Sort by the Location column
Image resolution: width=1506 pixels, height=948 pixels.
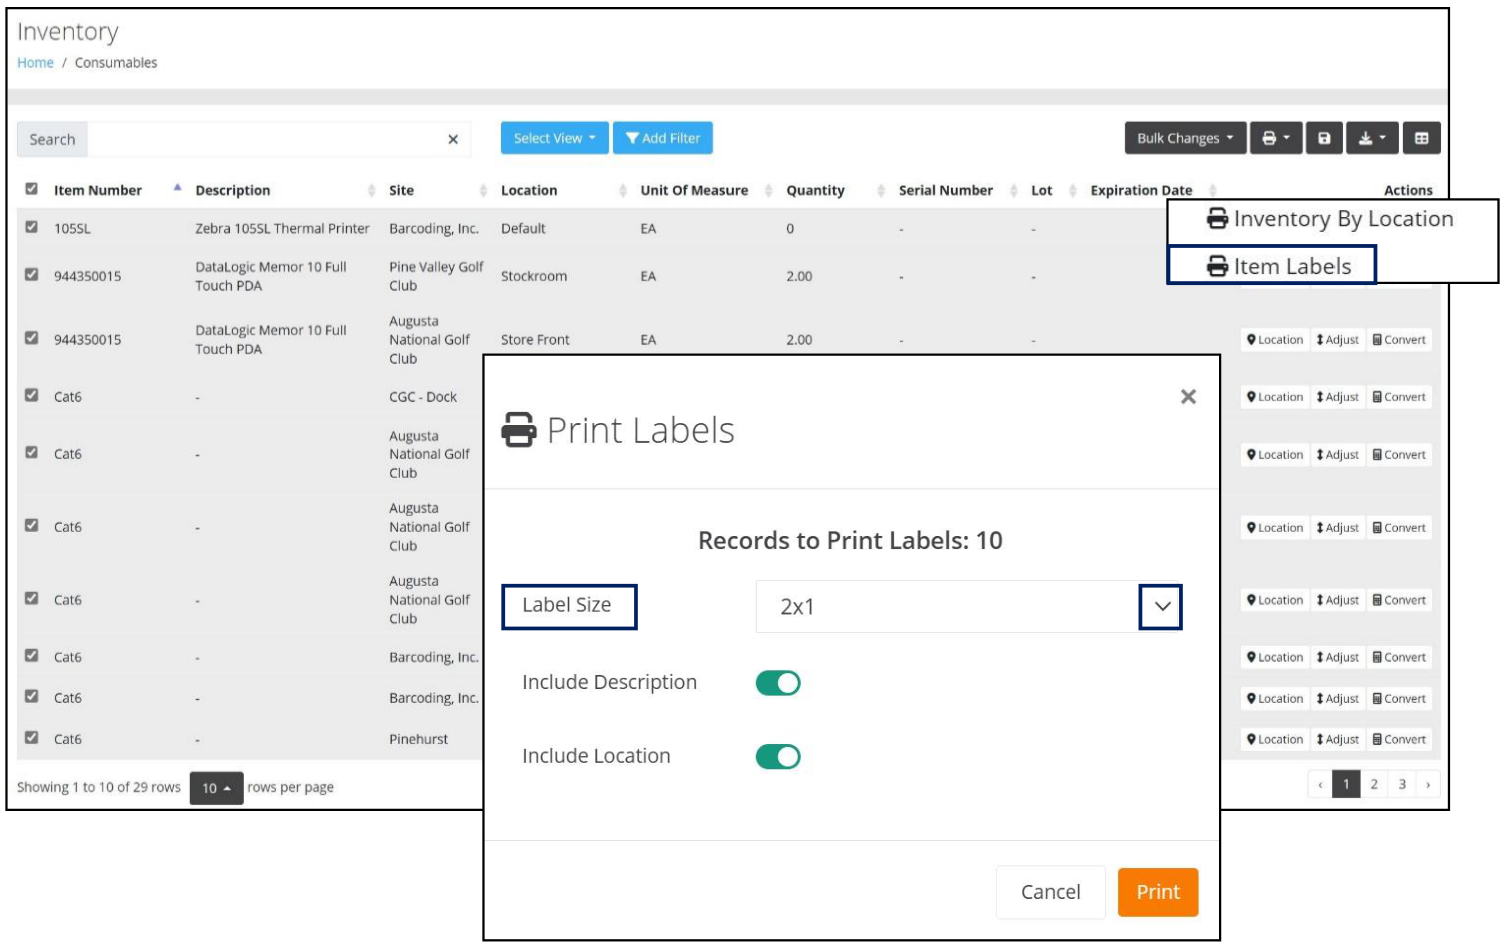[x=623, y=190]
